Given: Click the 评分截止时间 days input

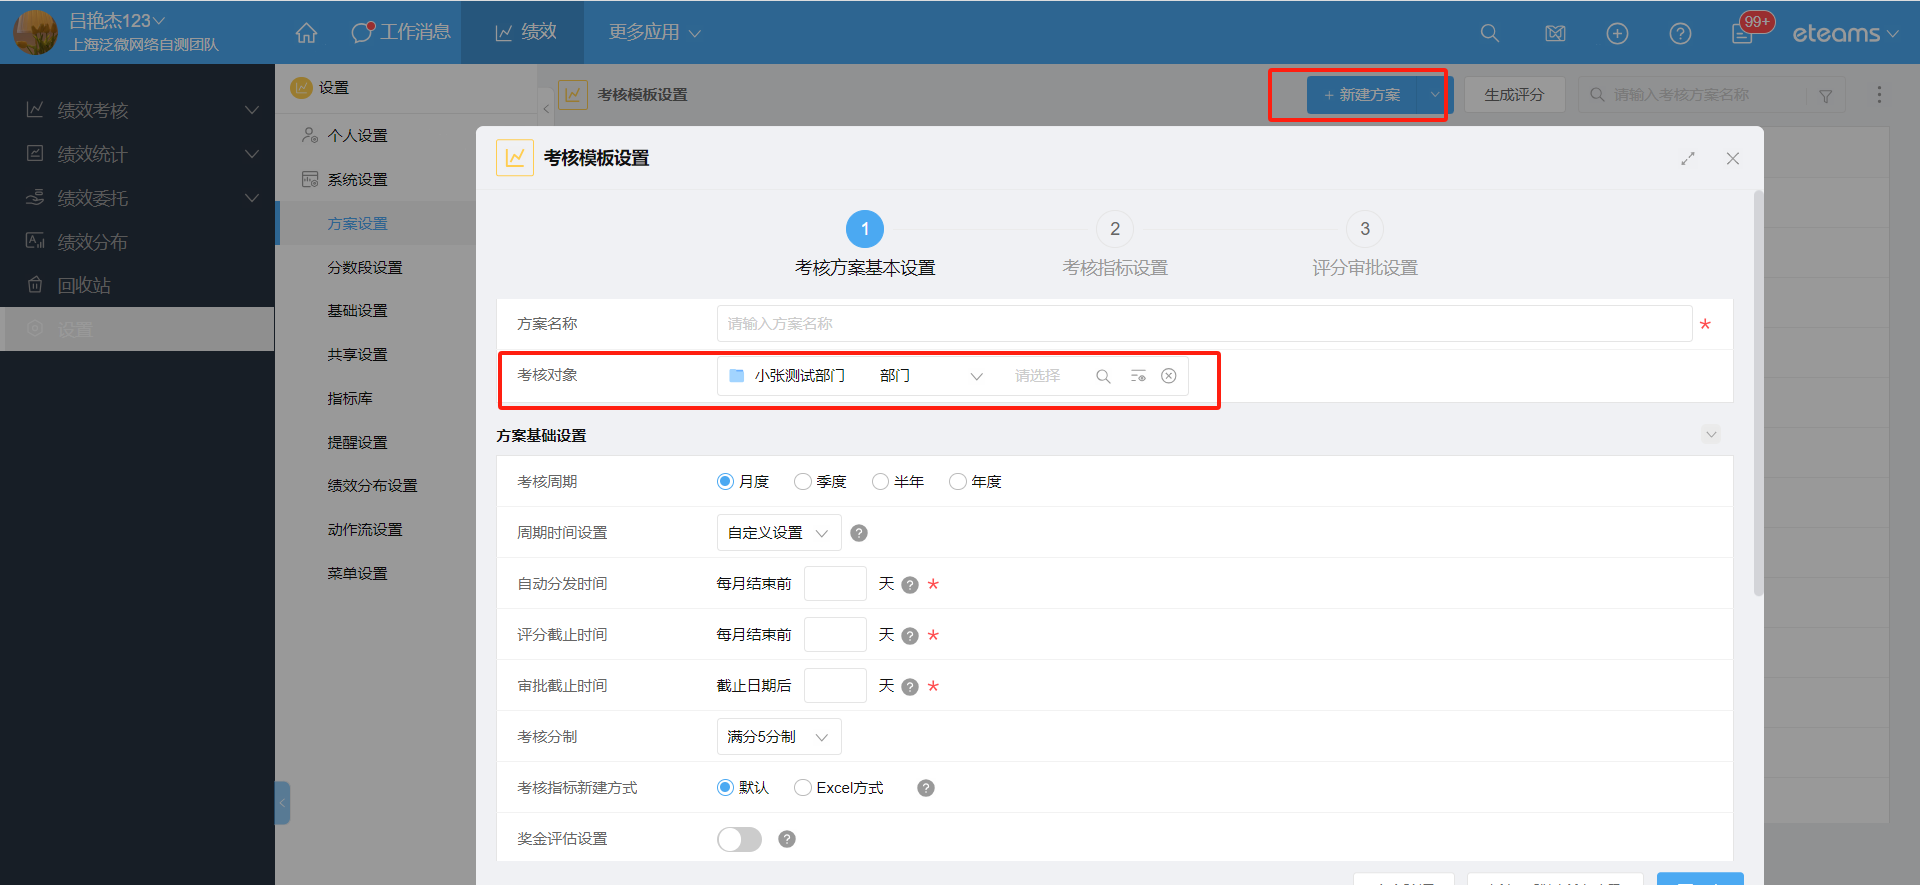Looking at the screenshot, I should tap(835, 634).
